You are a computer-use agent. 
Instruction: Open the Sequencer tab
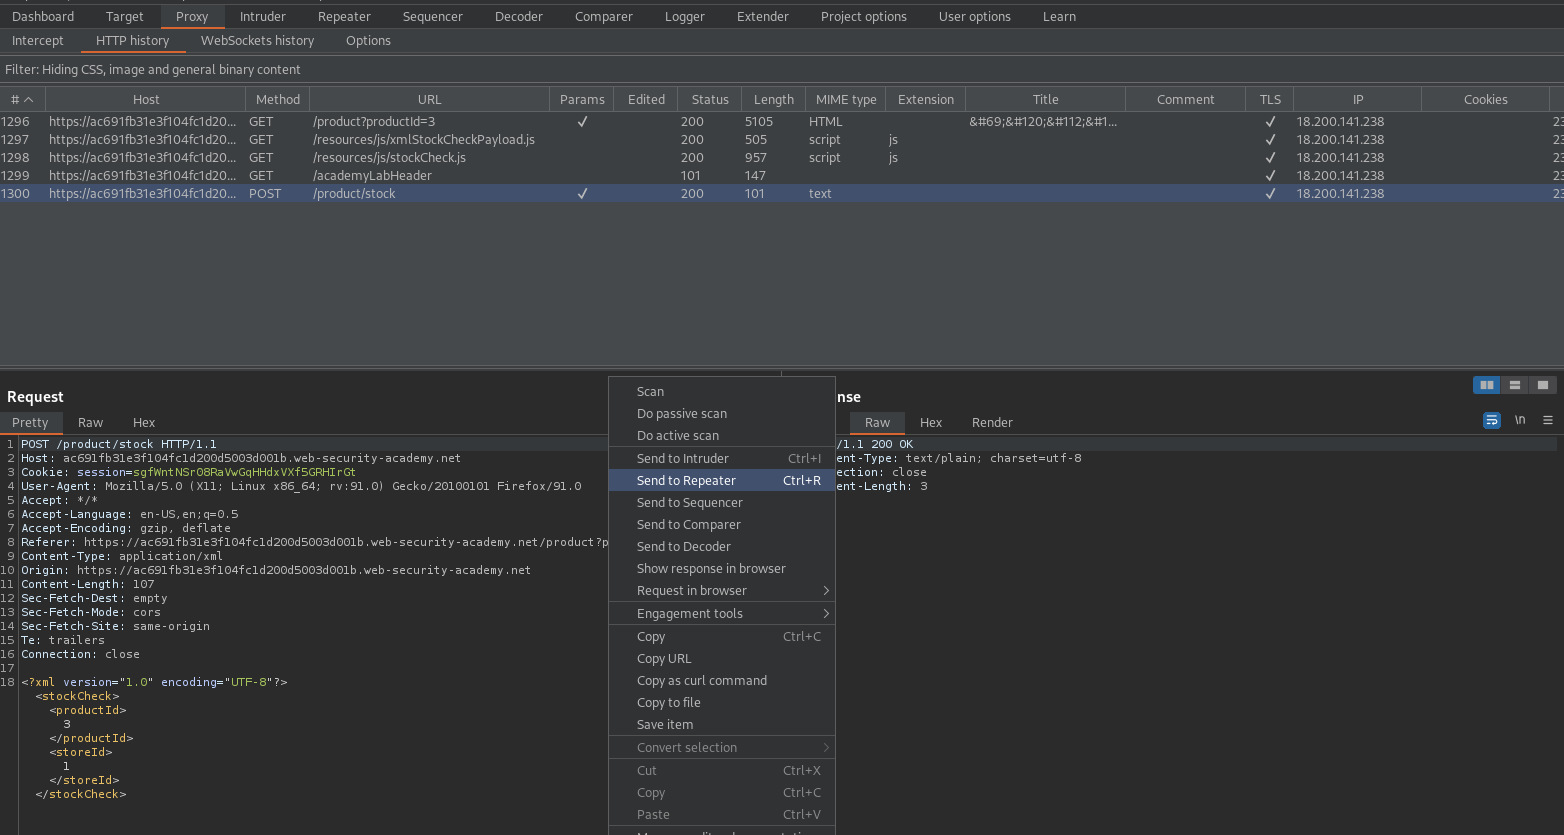(433, 17)
